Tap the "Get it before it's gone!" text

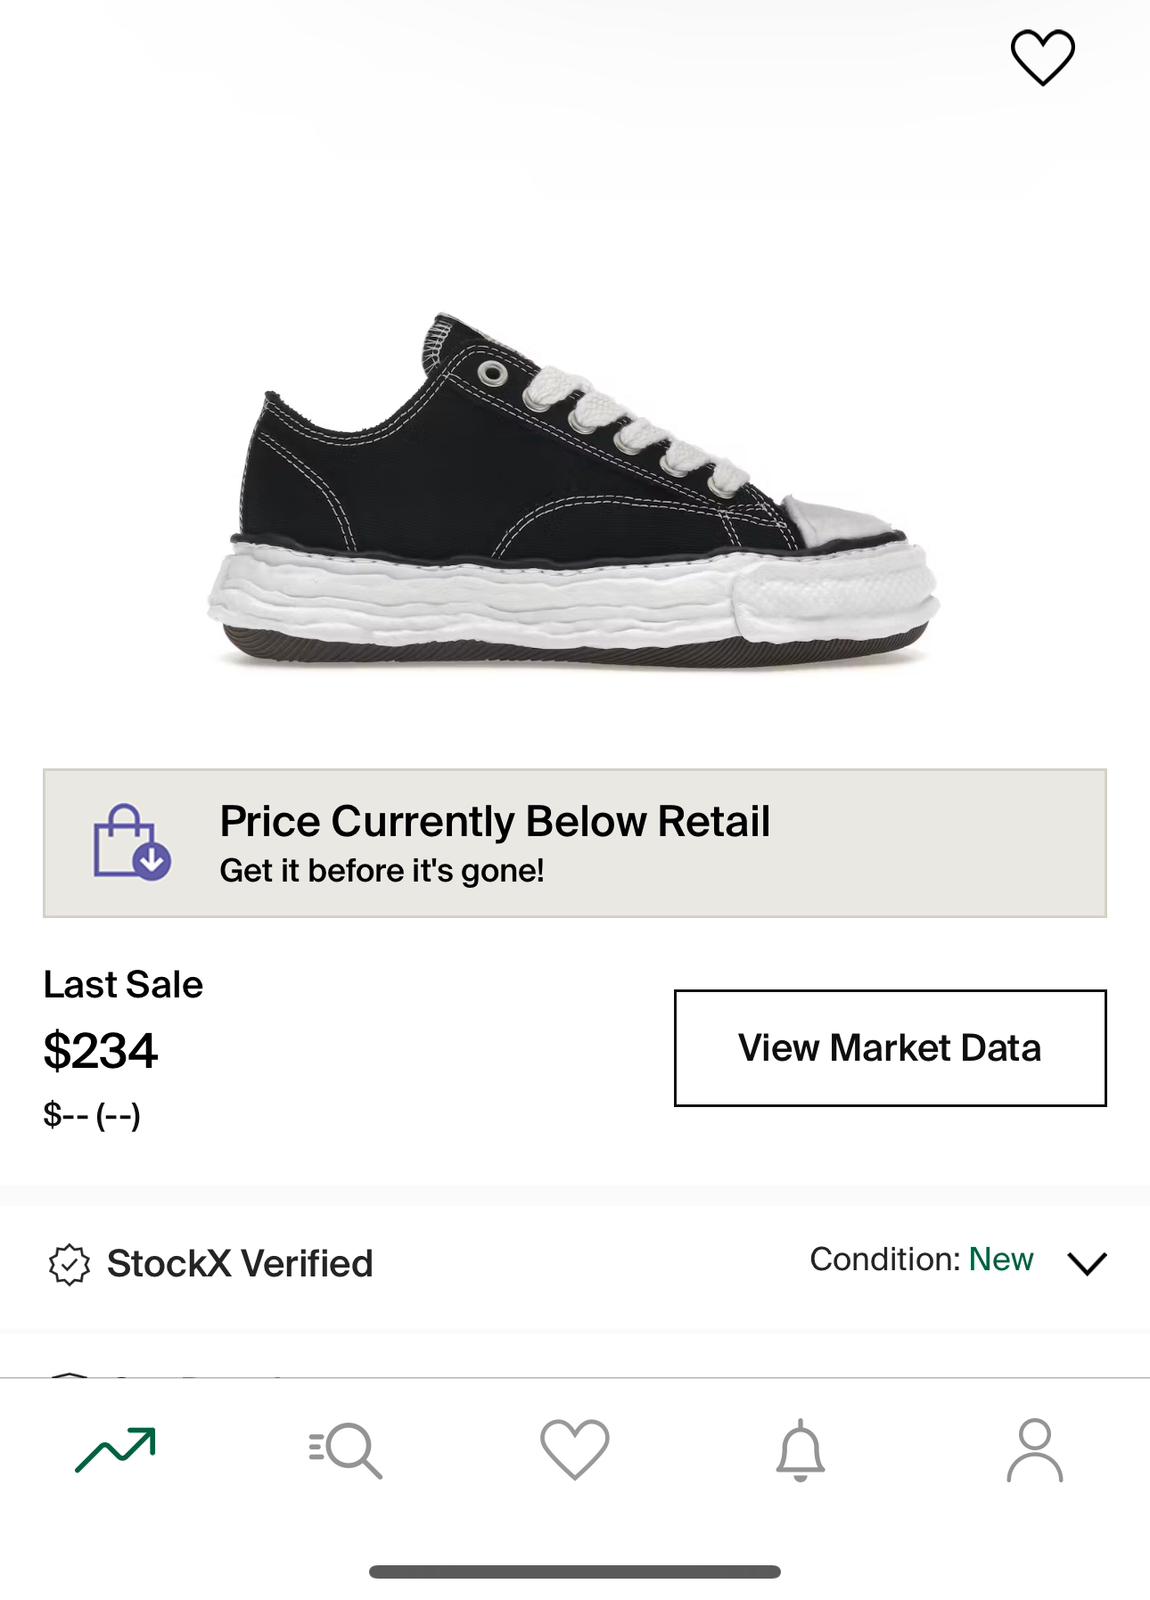[x=382, y=871]
